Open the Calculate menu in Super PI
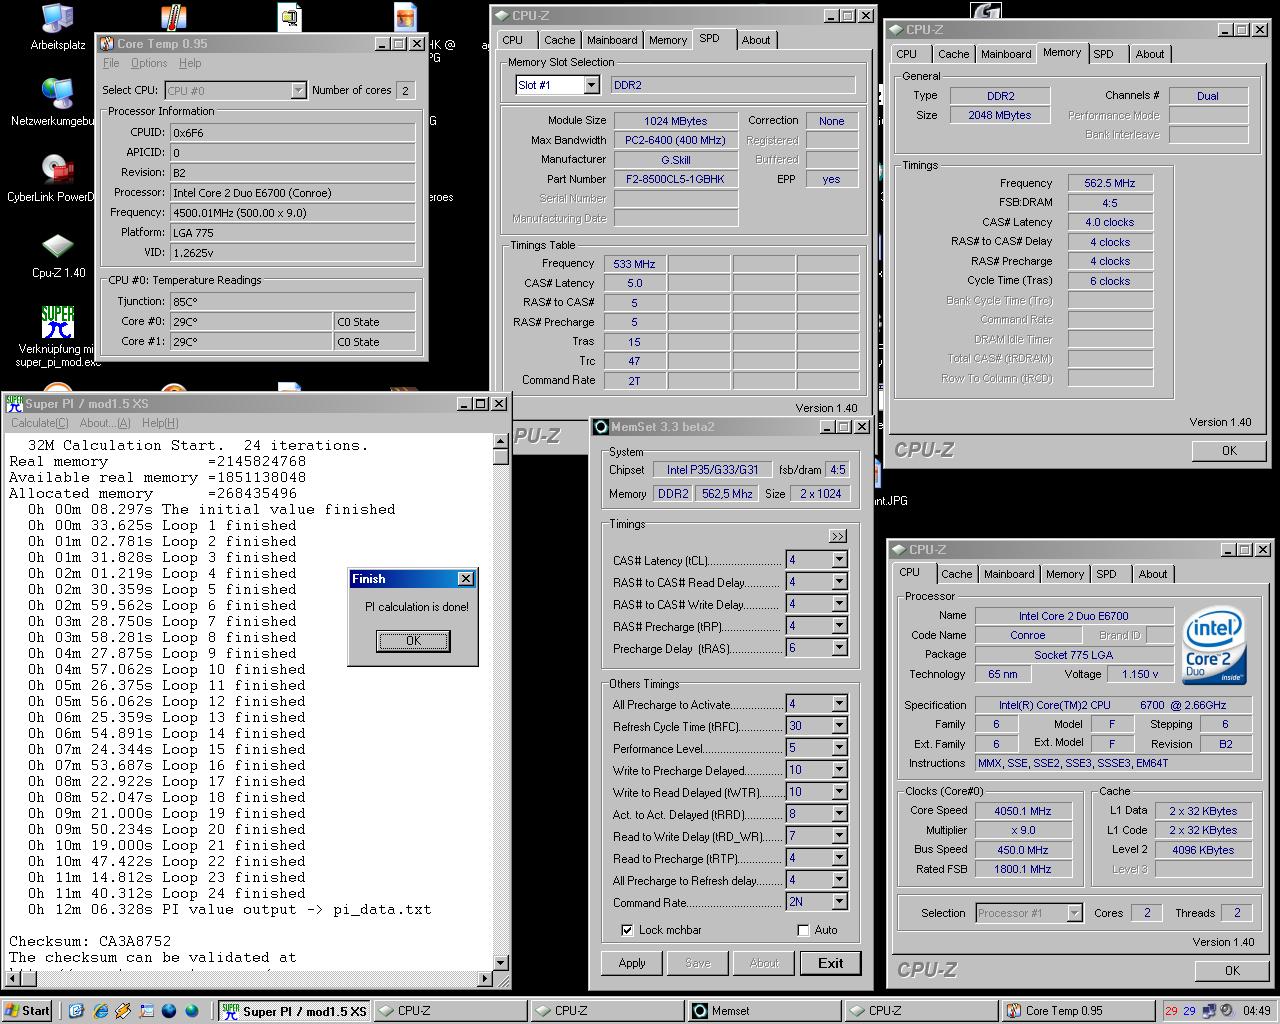Viewport: 1280px width, 1024px height. tap(40, 423)
